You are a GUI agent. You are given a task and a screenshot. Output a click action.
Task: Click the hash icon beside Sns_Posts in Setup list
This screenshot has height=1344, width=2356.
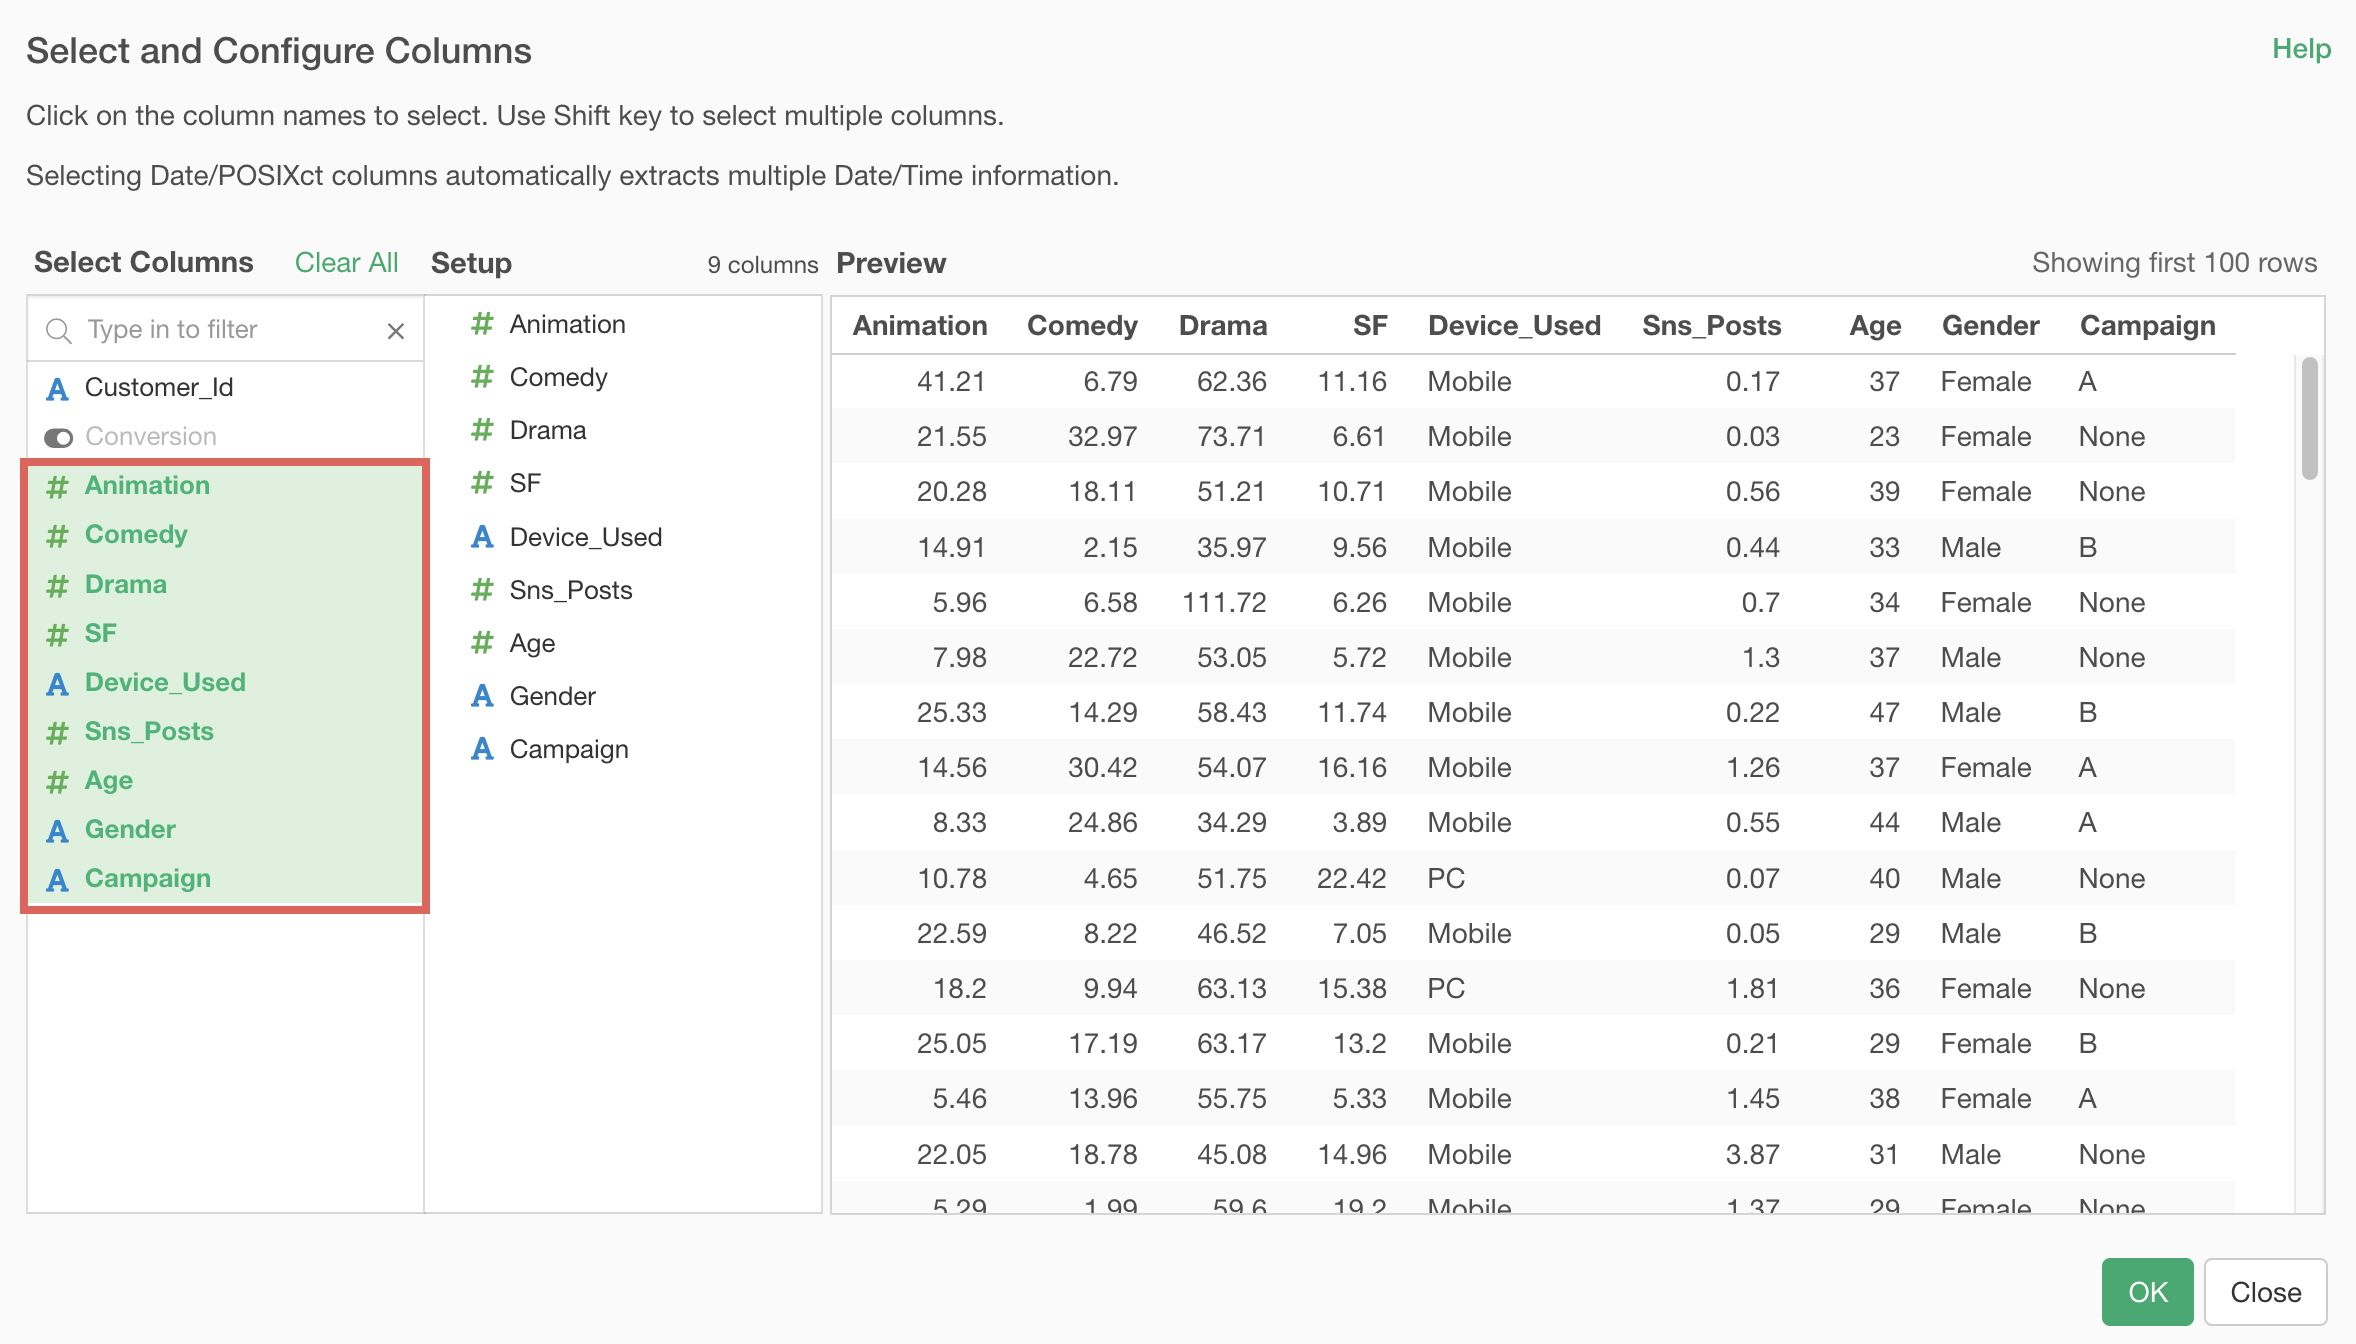pos(483,590)
